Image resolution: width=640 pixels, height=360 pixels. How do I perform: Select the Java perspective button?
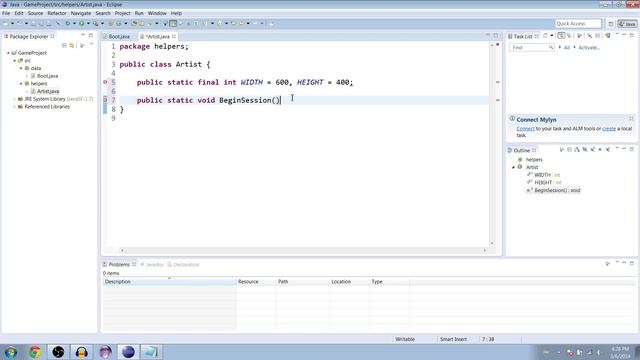[x=627, y=24]
